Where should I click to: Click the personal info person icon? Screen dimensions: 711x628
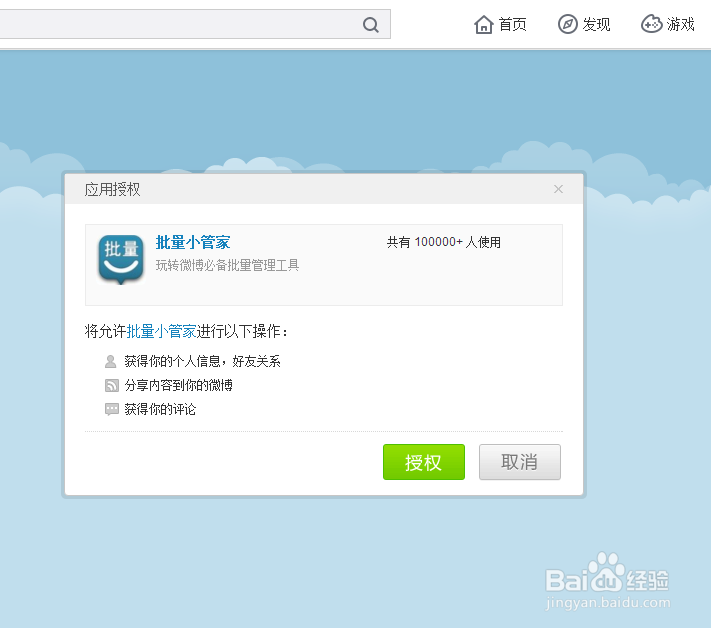click(x=111, y=361)
